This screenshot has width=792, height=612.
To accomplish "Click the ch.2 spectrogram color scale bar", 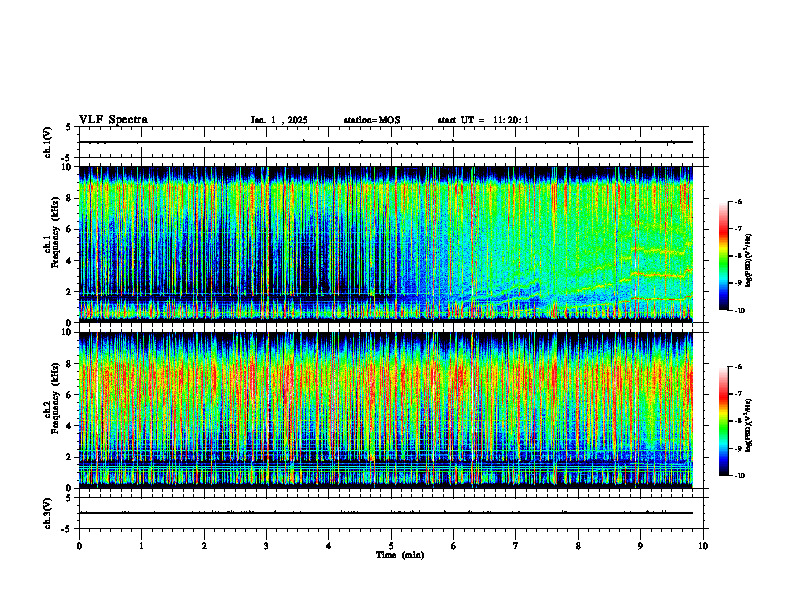I will pyautogui.click(x=724, y=421).
